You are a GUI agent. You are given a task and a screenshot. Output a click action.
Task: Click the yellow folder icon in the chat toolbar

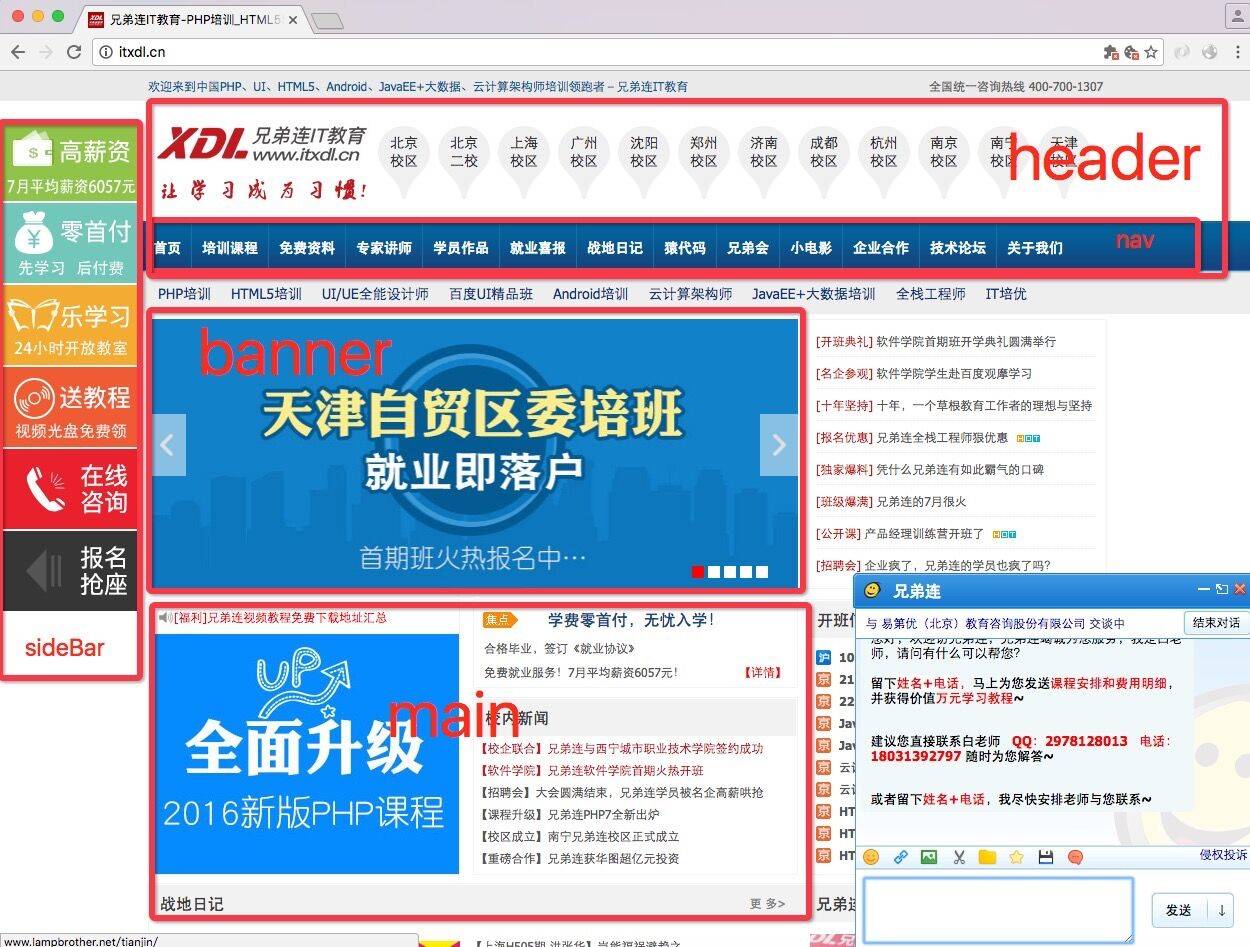[x=987, y=857]
